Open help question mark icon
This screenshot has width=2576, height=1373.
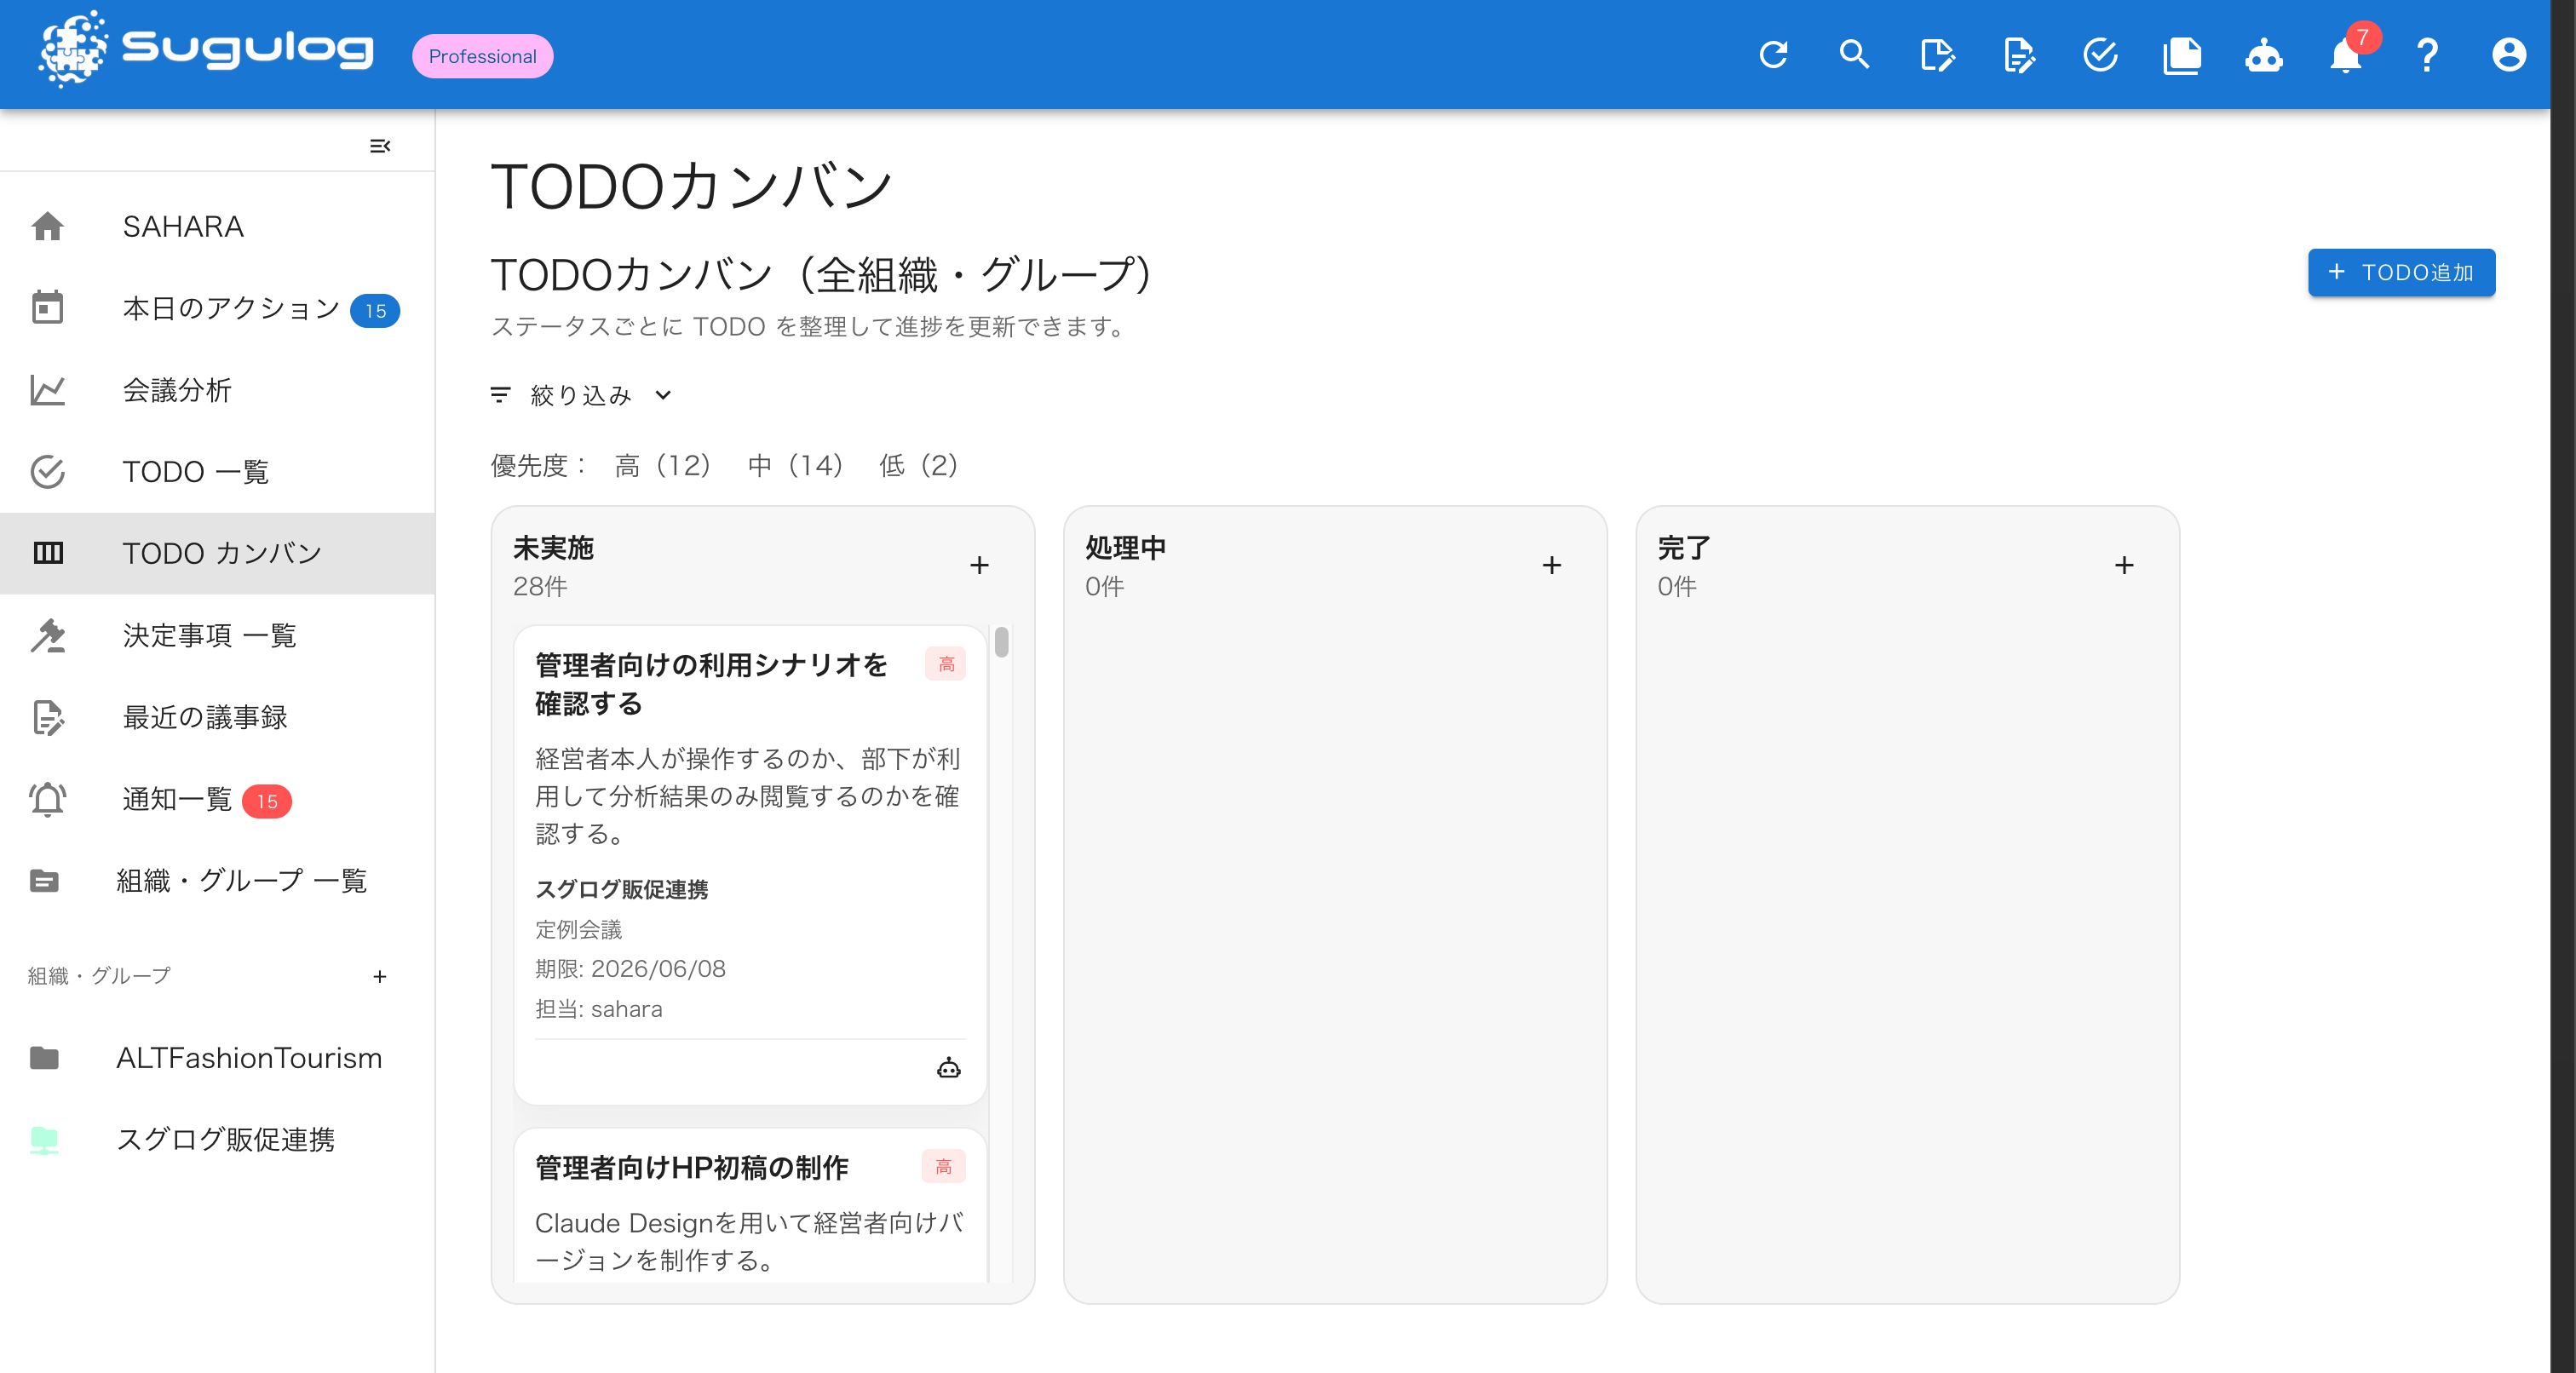pos(2427,55)
